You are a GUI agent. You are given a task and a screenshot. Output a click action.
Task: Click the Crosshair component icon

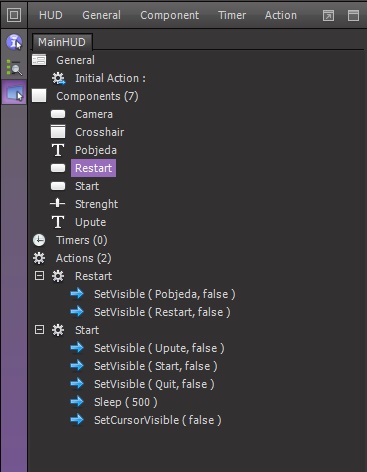point(58,131)
